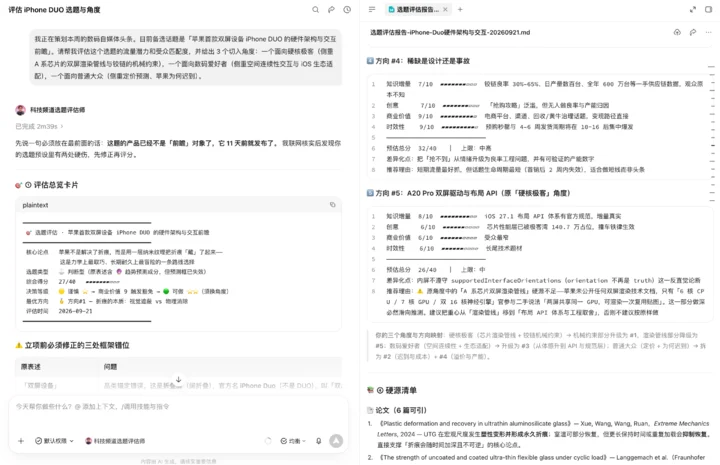This screenshot has width=720, height=465.
Task: Click the user prompt message bubble
Action: [x=186, y=57]
